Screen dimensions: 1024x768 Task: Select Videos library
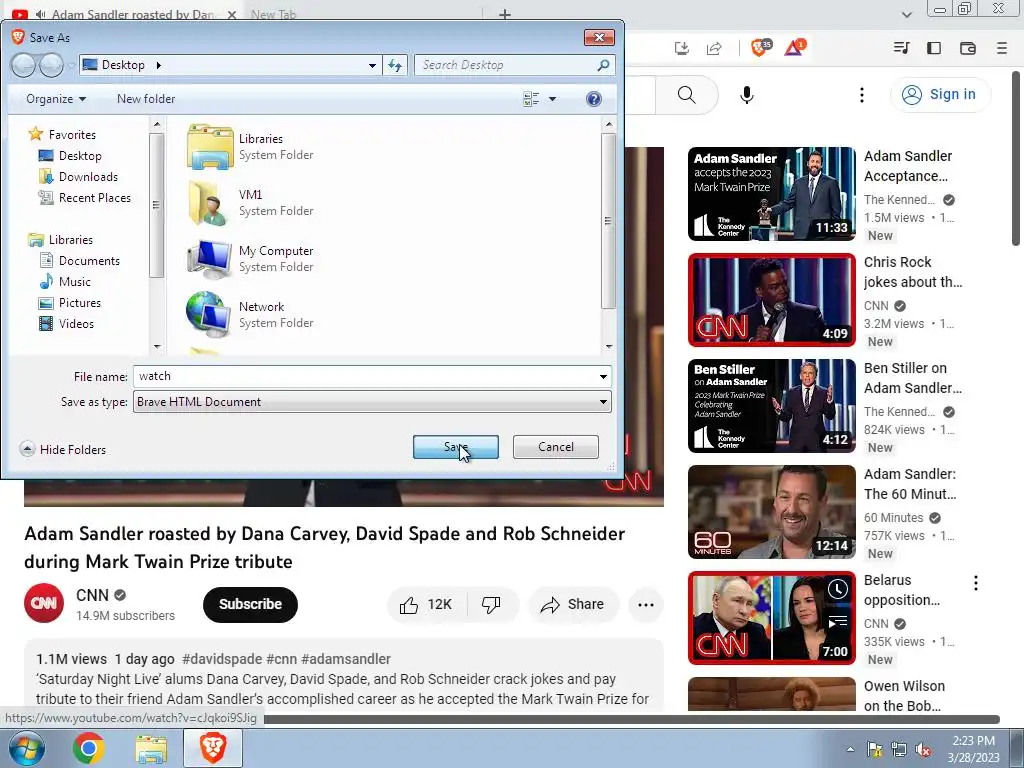67,323
